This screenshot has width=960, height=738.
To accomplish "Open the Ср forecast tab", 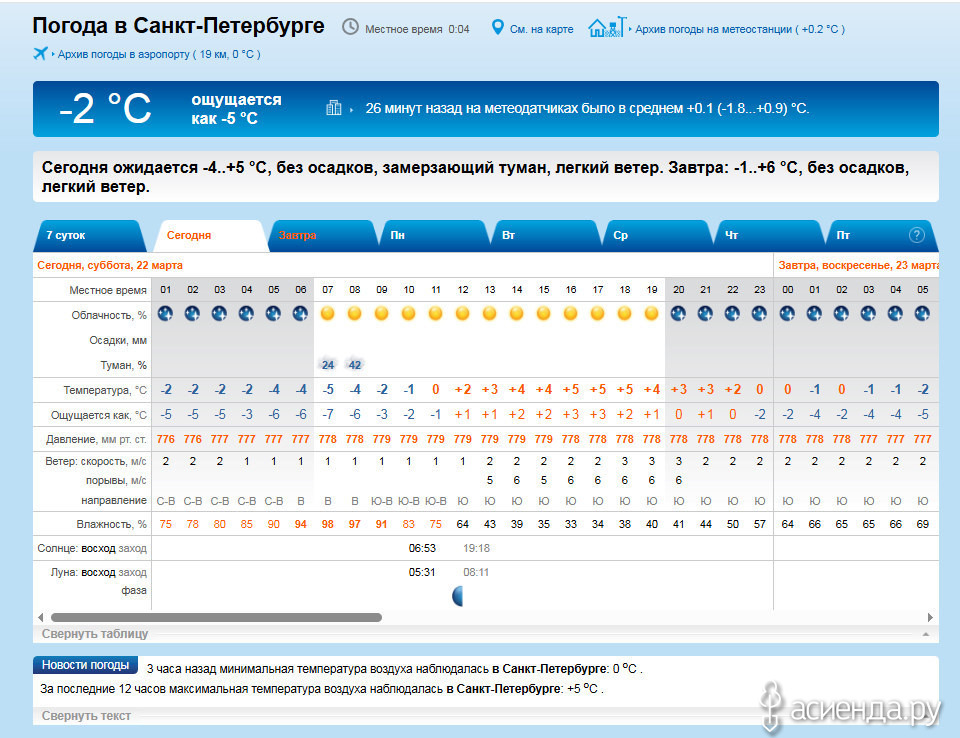I will pyautogui.click(x=658, y=236).
